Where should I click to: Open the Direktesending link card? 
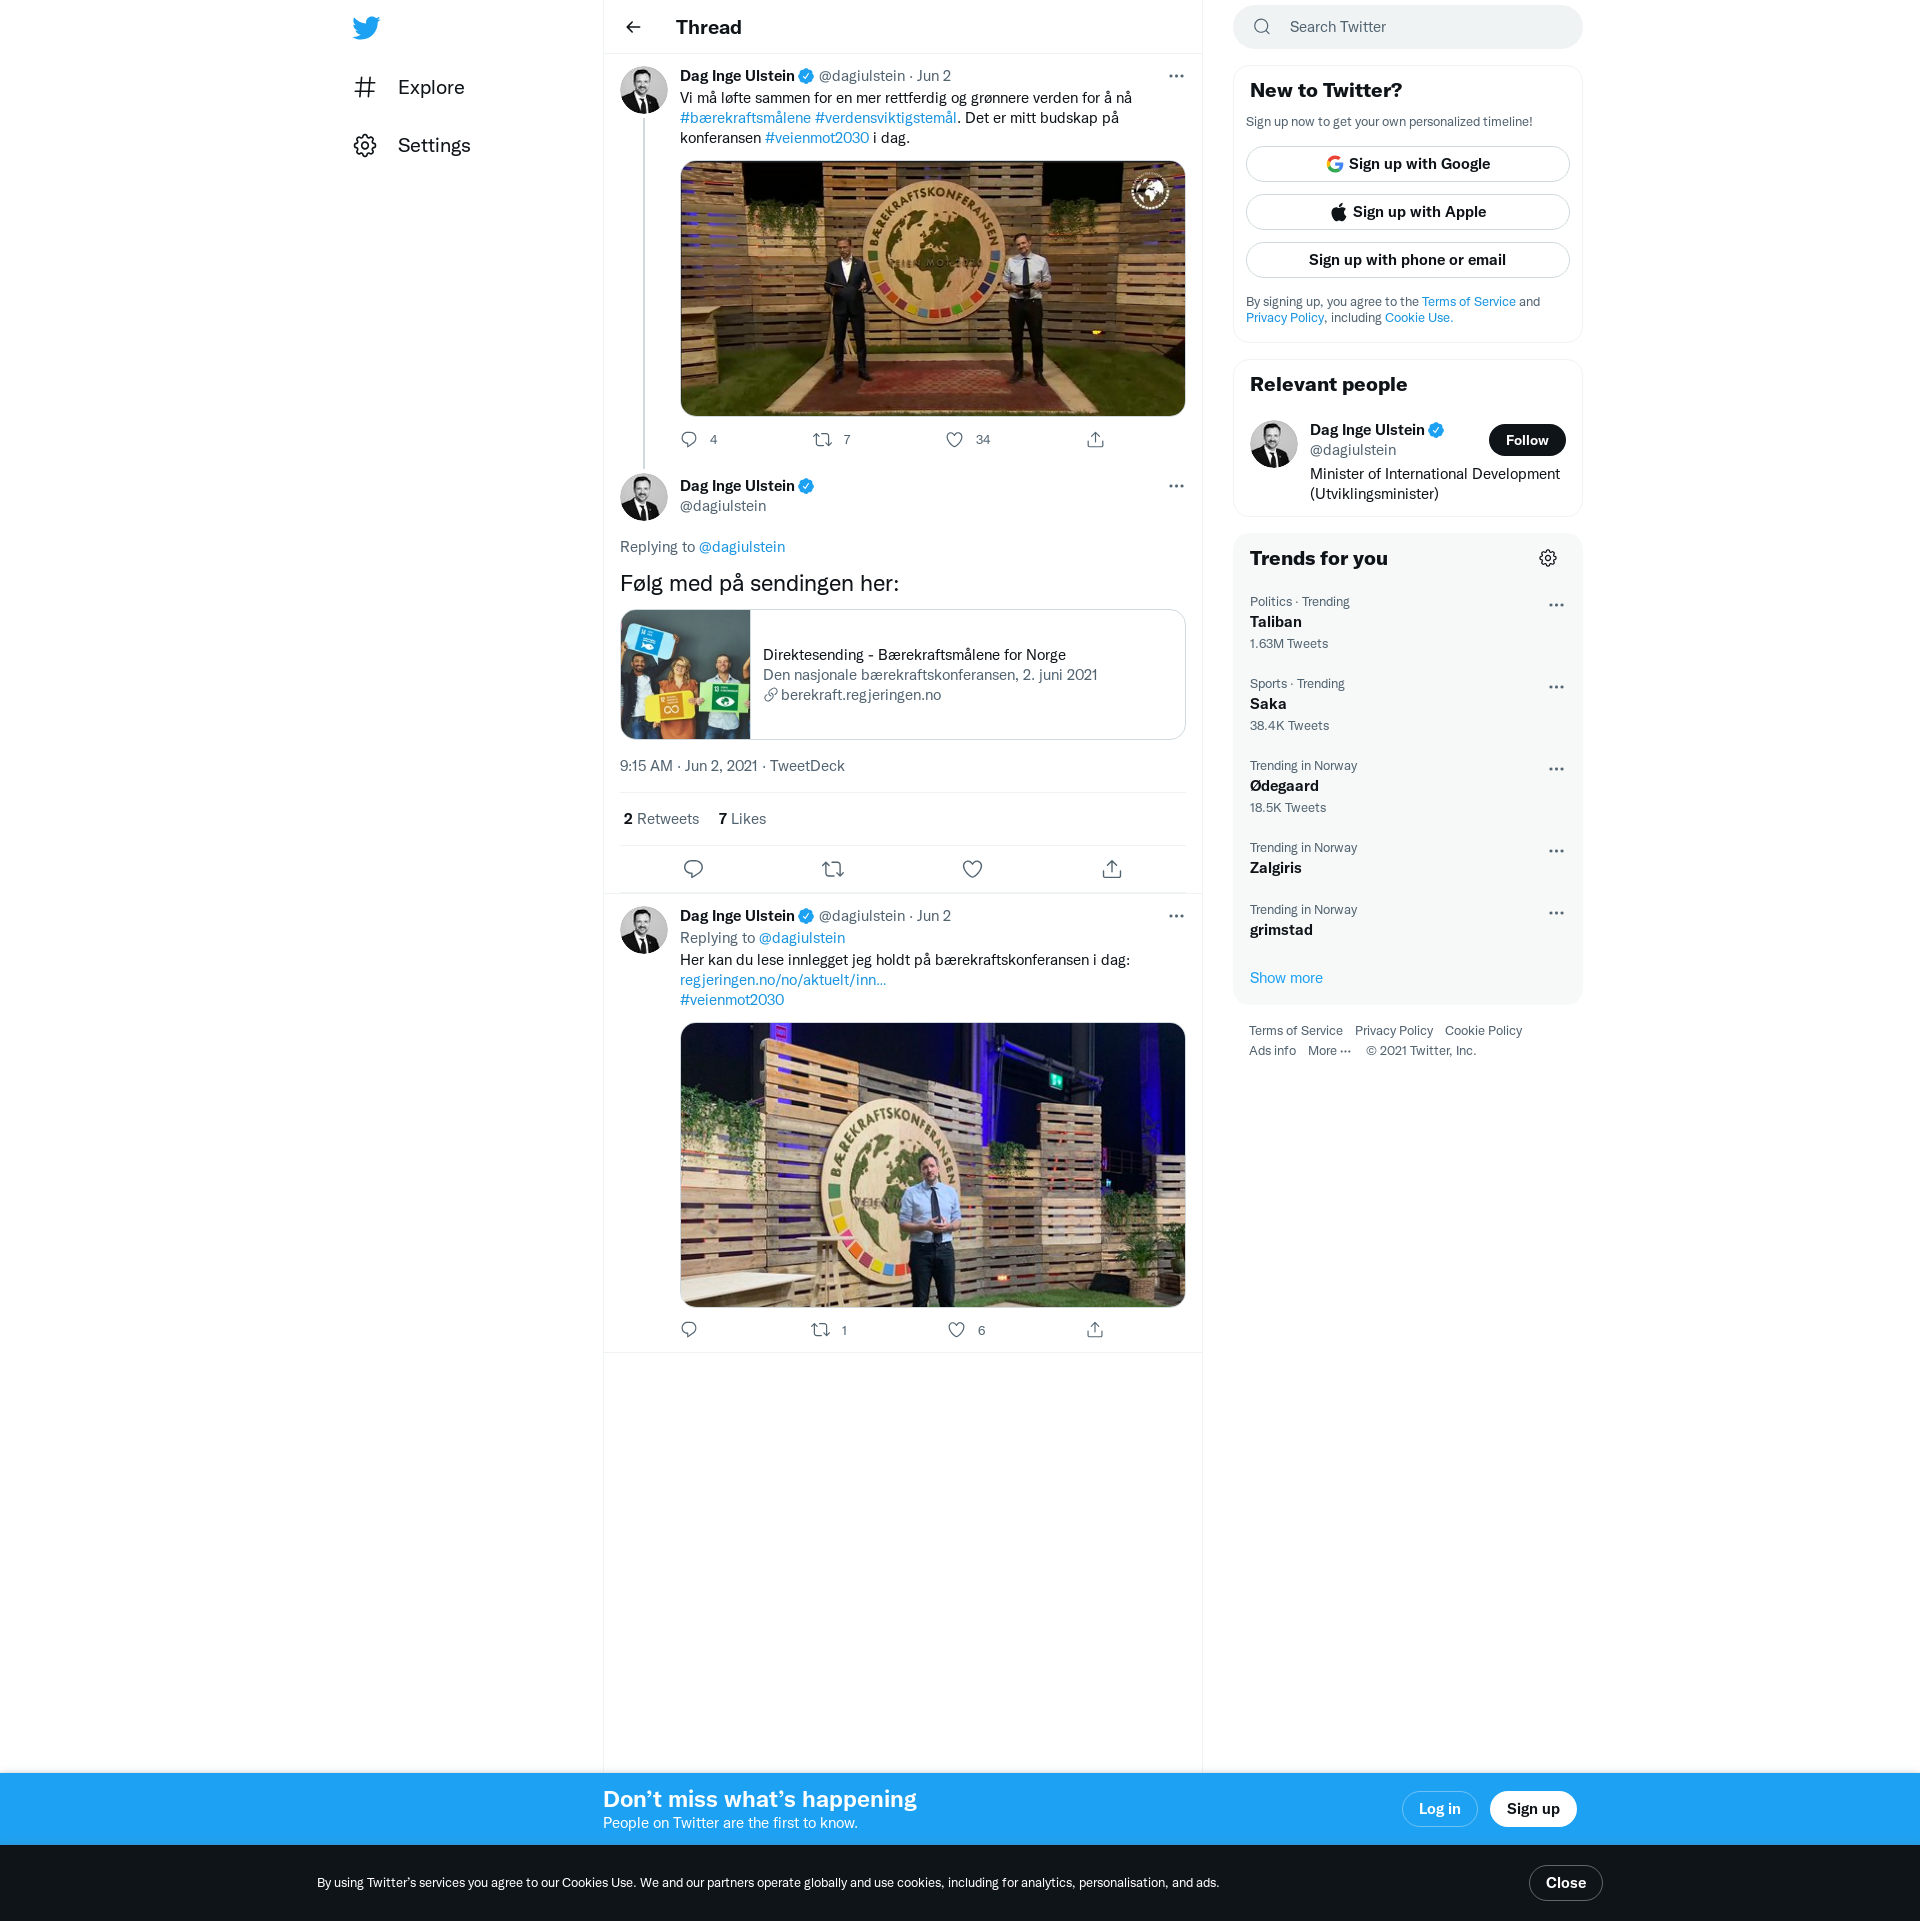pyautogui.click(x=902, y=675)
